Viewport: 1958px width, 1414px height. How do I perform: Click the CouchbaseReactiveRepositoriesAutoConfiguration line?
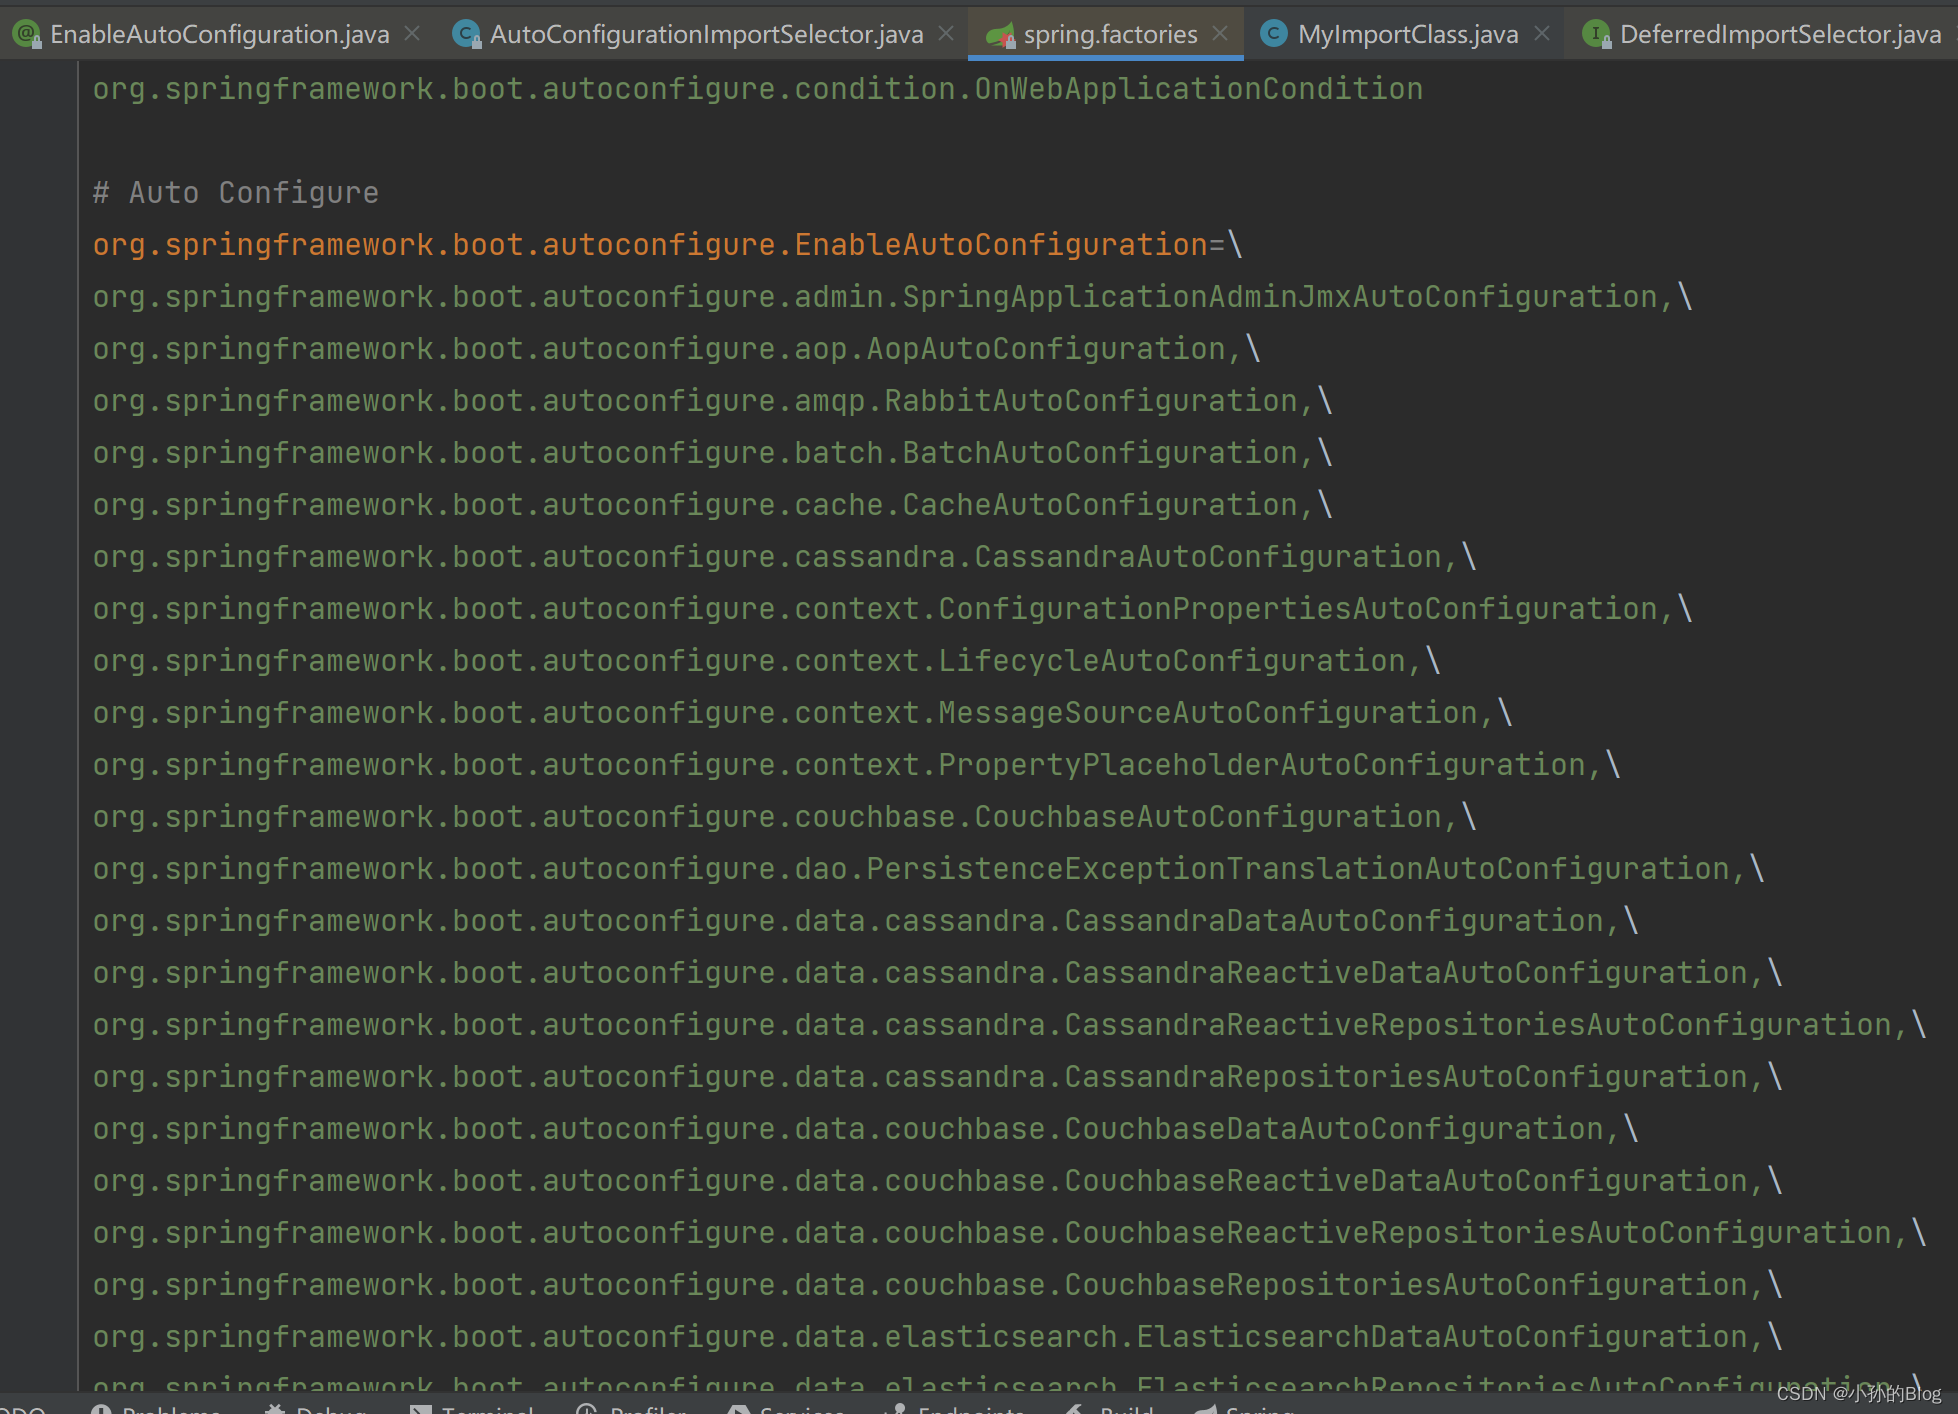coord(1010,1233)
